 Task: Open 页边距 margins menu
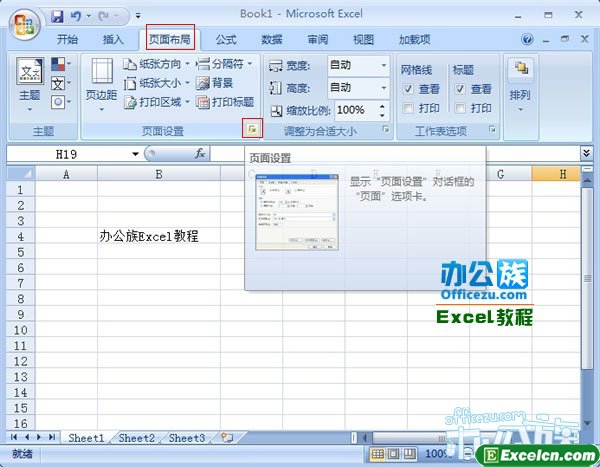point(101,85)
